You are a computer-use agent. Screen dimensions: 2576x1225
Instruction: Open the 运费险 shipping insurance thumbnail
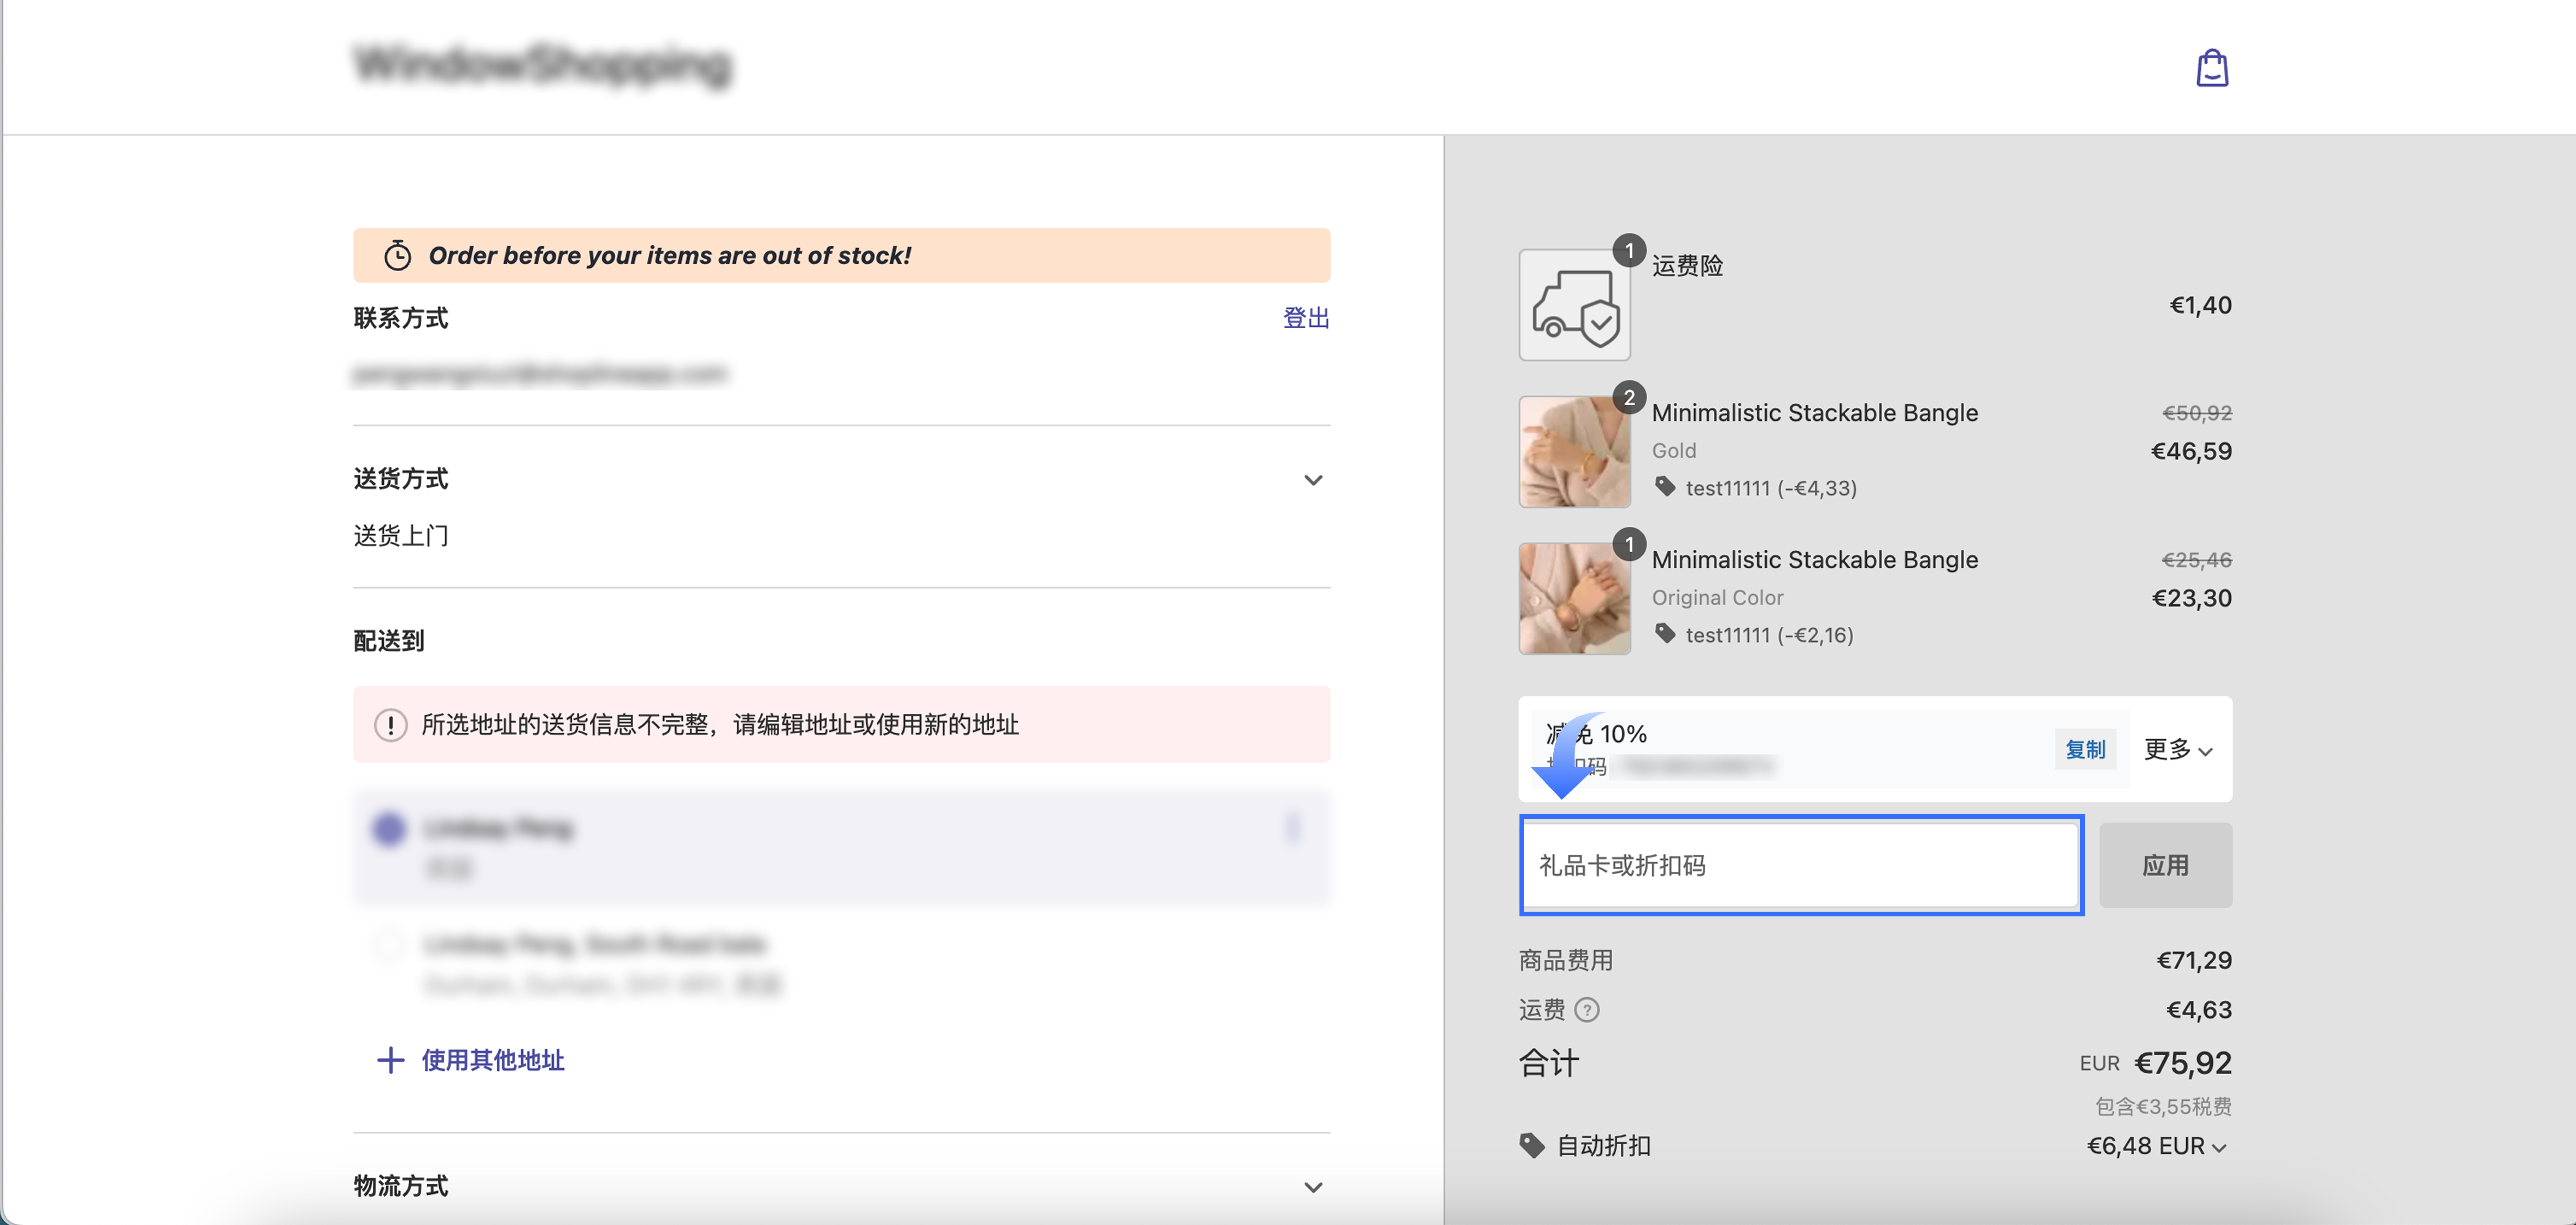click(1574, 305)
